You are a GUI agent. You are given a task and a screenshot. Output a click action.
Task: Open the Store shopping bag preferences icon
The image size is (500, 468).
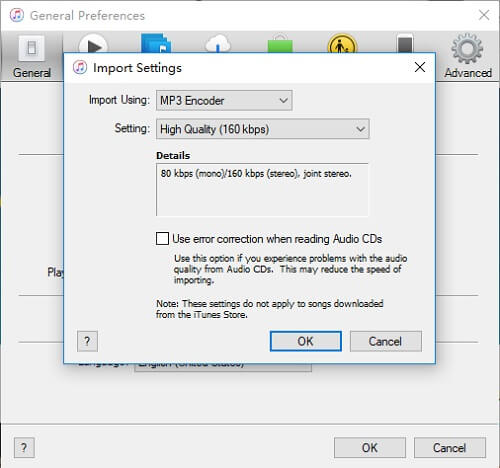(280, 44)
